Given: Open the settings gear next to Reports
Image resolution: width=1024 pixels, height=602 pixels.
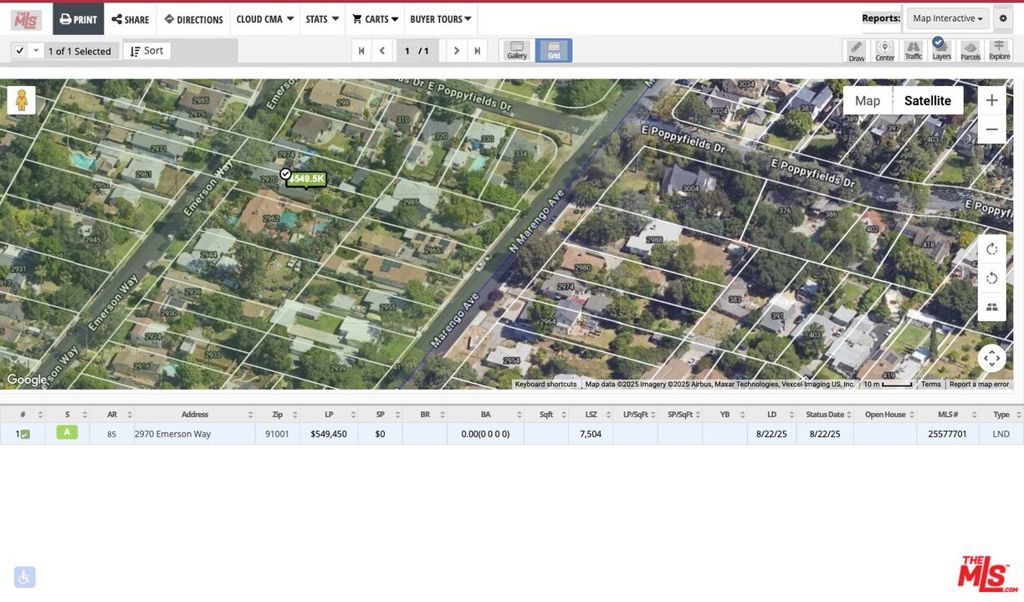Looking at the screenshot, I should [x=1003, y=18].
